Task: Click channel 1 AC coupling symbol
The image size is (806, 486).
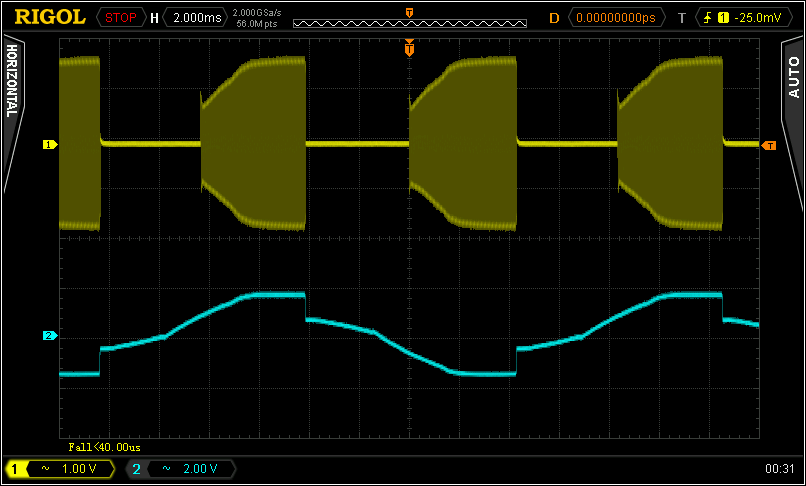Action: [46, 469]
